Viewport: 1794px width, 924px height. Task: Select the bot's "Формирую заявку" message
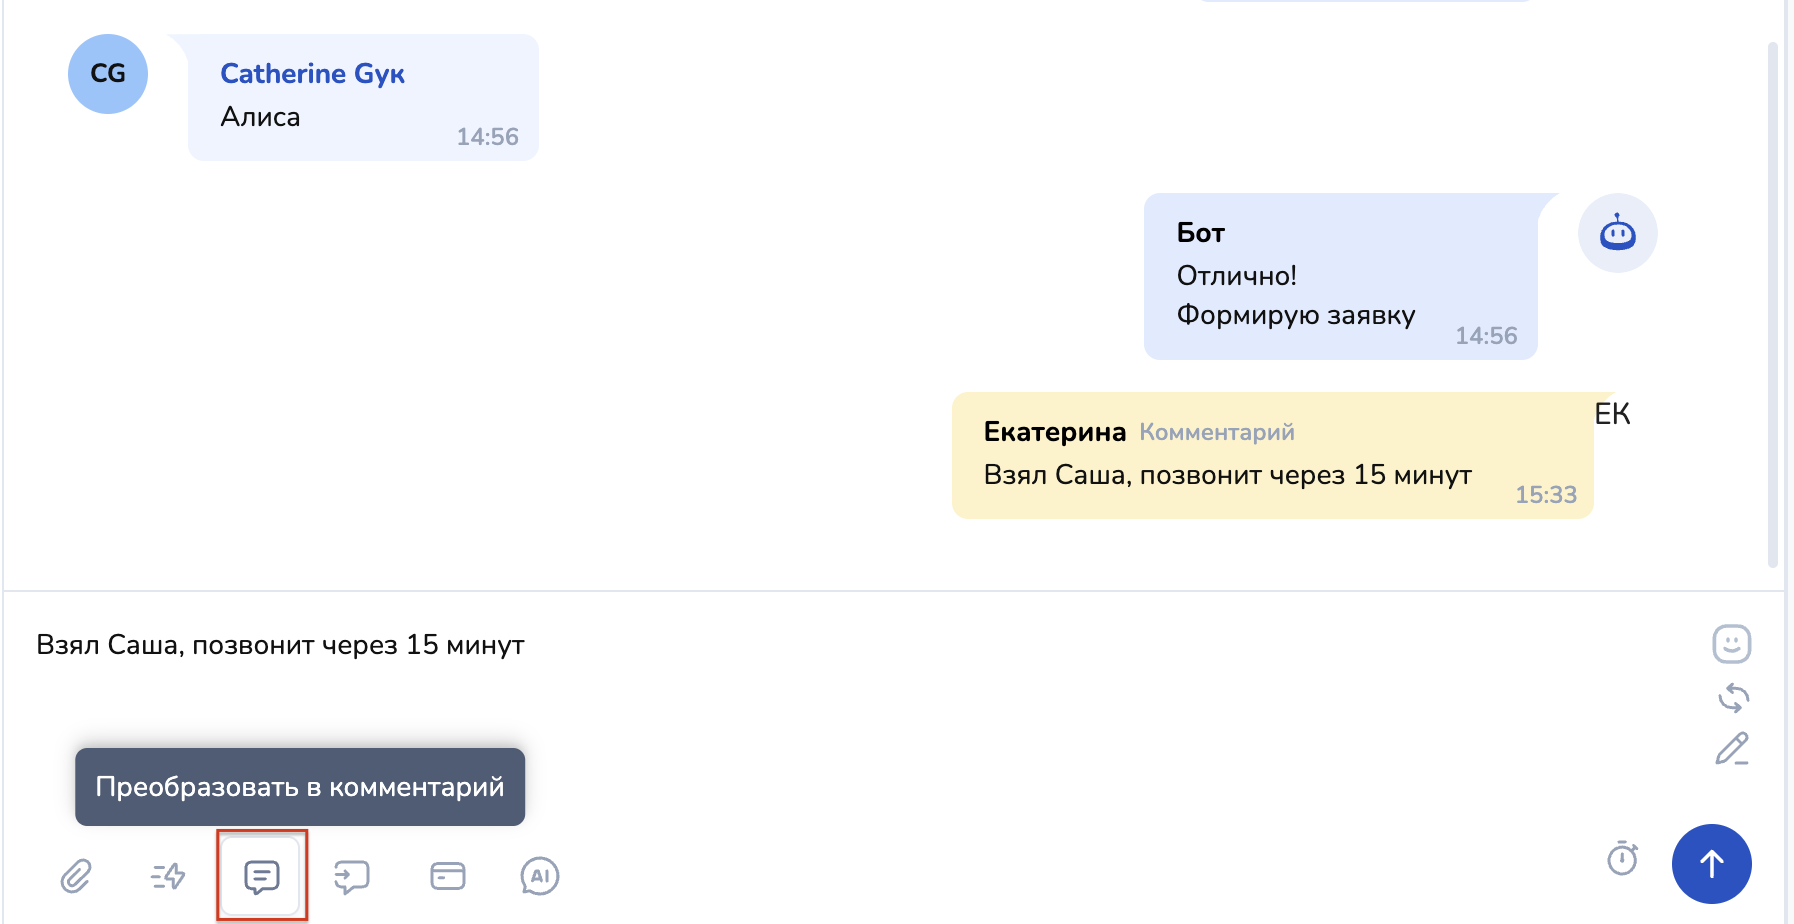tap(1339, 277)
